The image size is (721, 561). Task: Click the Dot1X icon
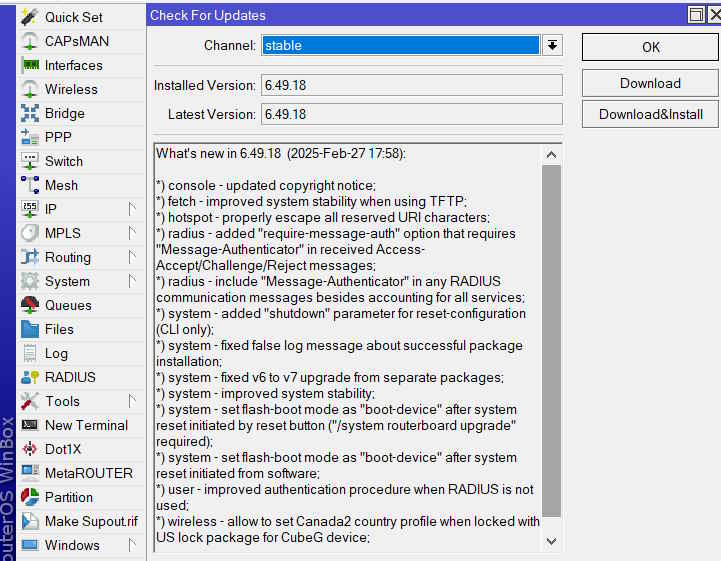tap(29, 449)
